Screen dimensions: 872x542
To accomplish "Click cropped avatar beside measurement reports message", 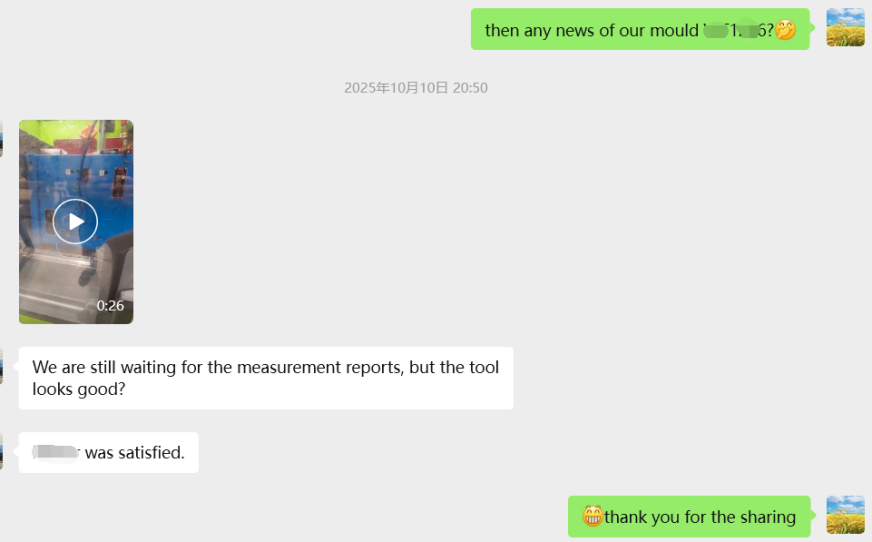I will point(1,366).
